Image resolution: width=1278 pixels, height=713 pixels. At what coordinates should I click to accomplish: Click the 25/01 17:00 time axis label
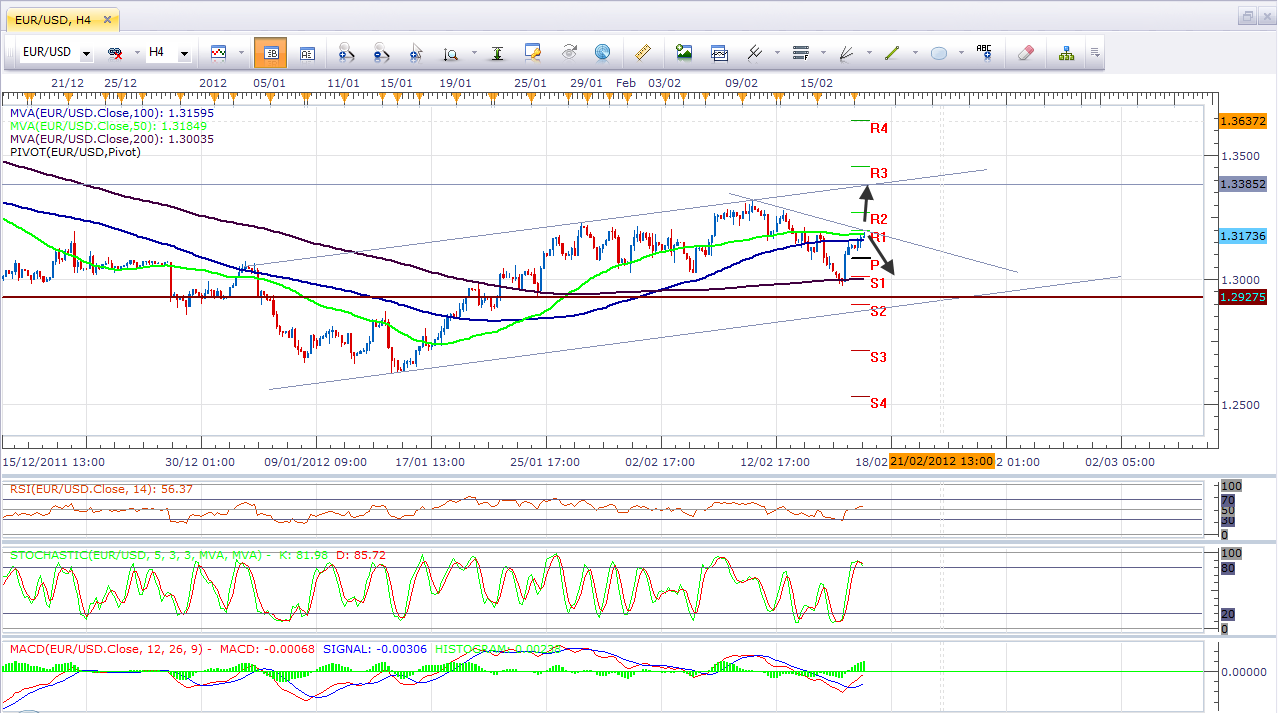click(x=546, y=462)
